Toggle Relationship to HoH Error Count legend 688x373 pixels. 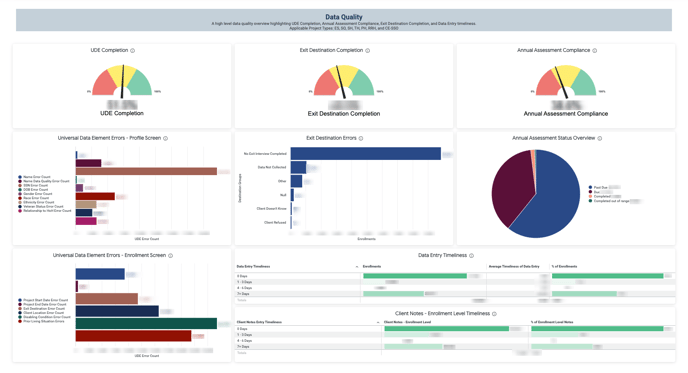tap(45, 211)
